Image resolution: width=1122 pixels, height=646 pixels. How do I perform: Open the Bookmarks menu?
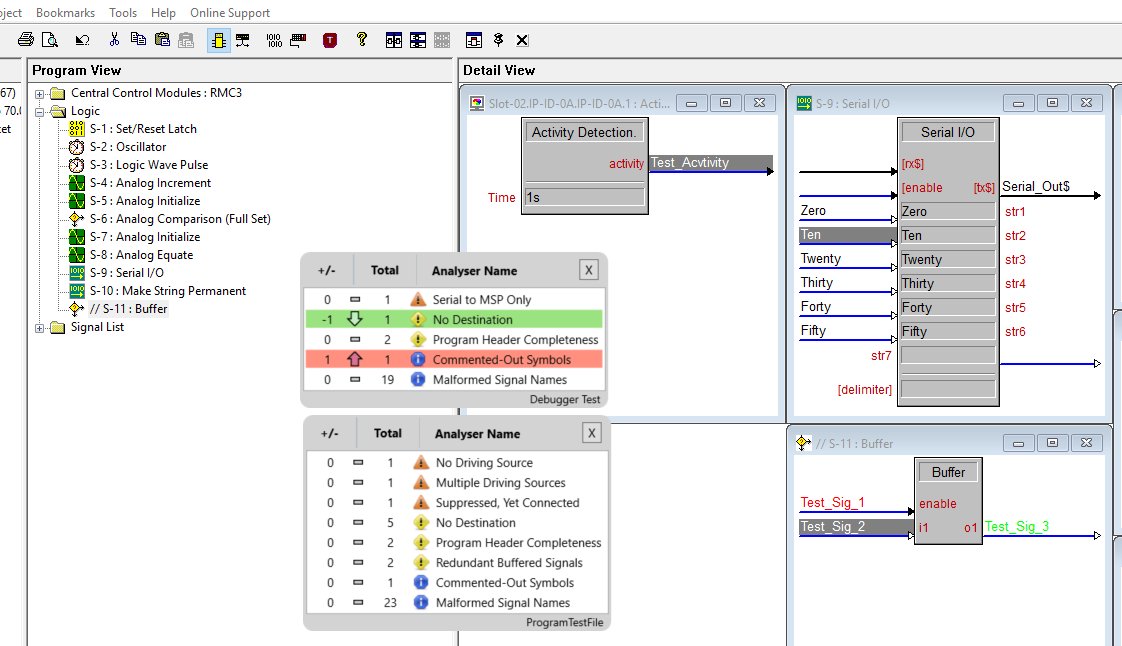tap(65, 13)
